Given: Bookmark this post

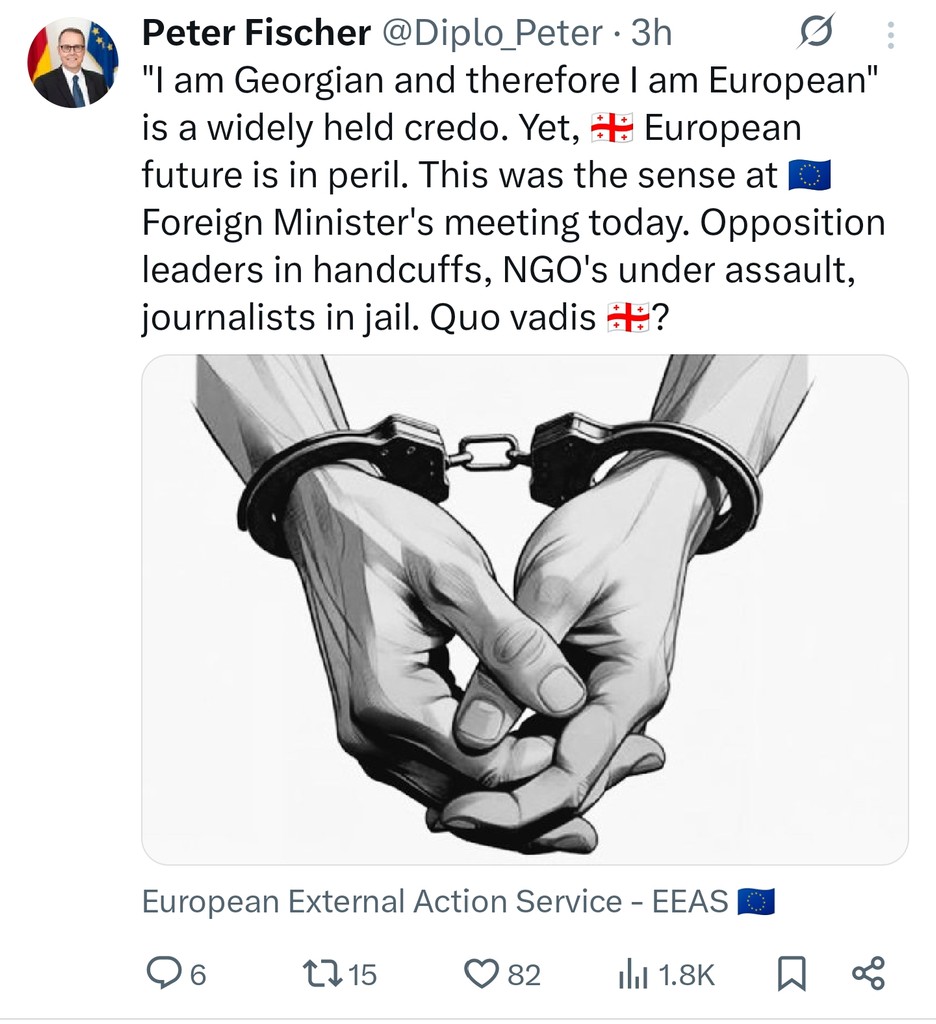Looking at the screenshot, I should [x=791, y=973].
